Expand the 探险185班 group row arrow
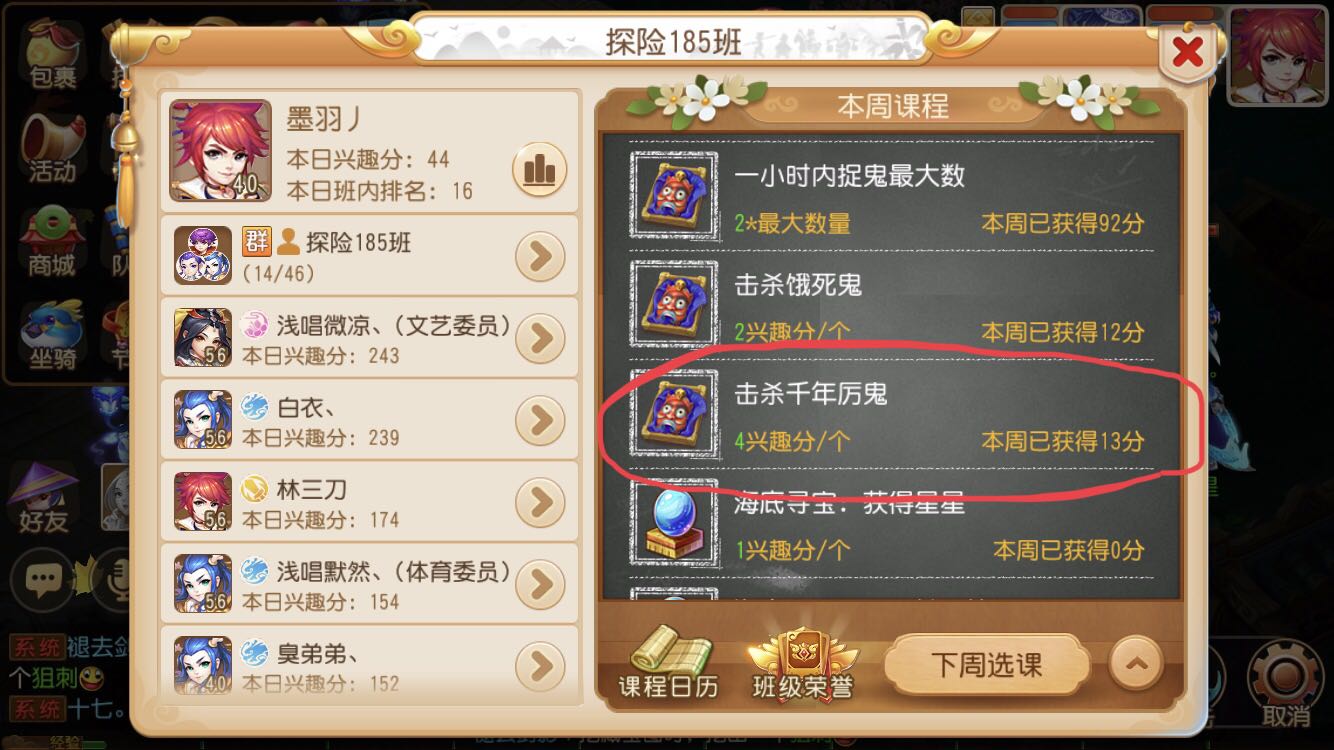This screenshot has width=1334, height=750. coord(541,257)
